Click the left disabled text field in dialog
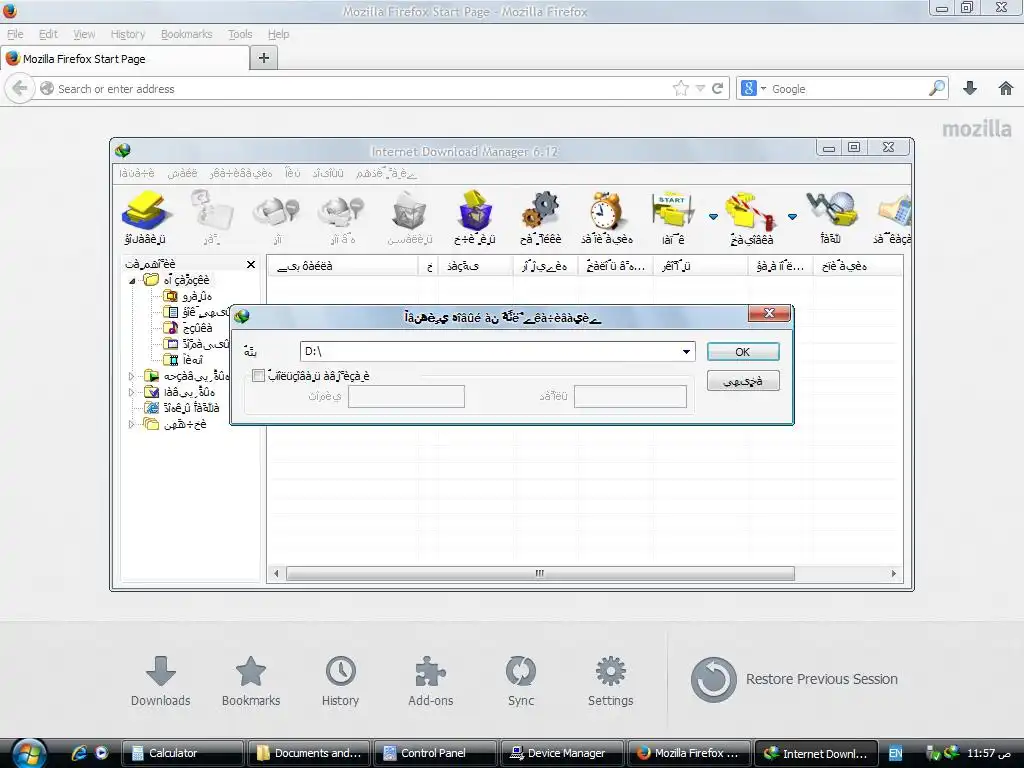This screenshot has width=1024, height=768. pos(406,396)
